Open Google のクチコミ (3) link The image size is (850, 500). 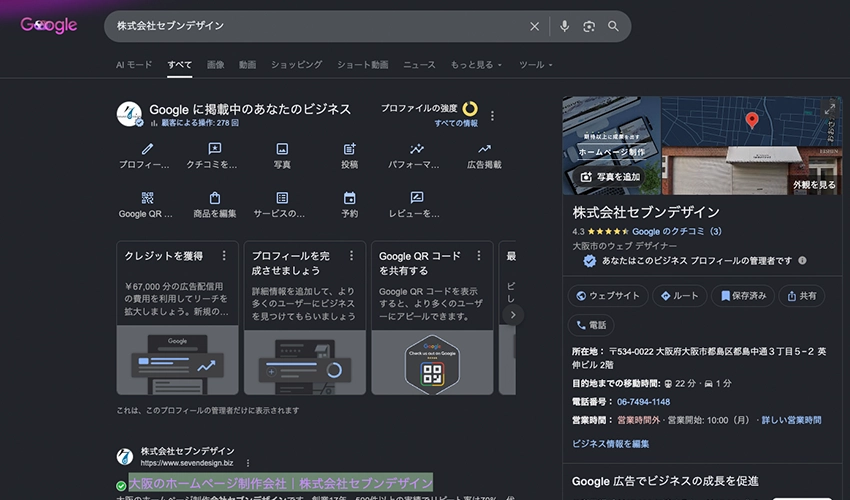point(677,231)
